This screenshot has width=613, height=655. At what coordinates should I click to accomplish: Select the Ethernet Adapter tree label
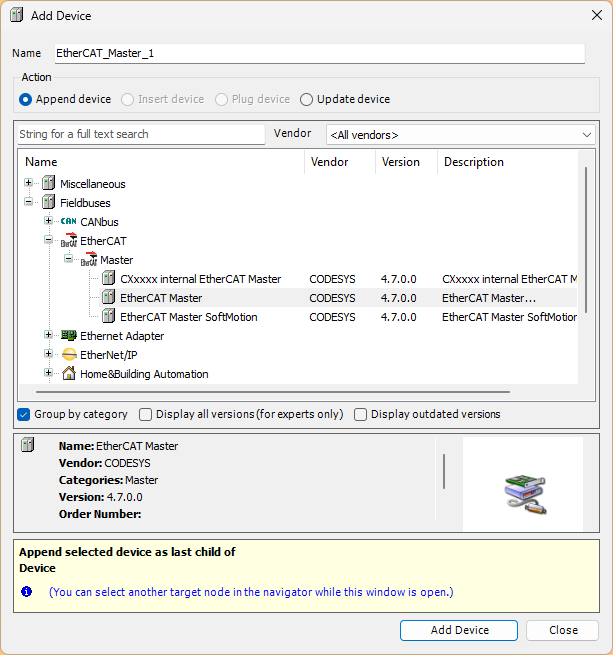tap(122, 336)
